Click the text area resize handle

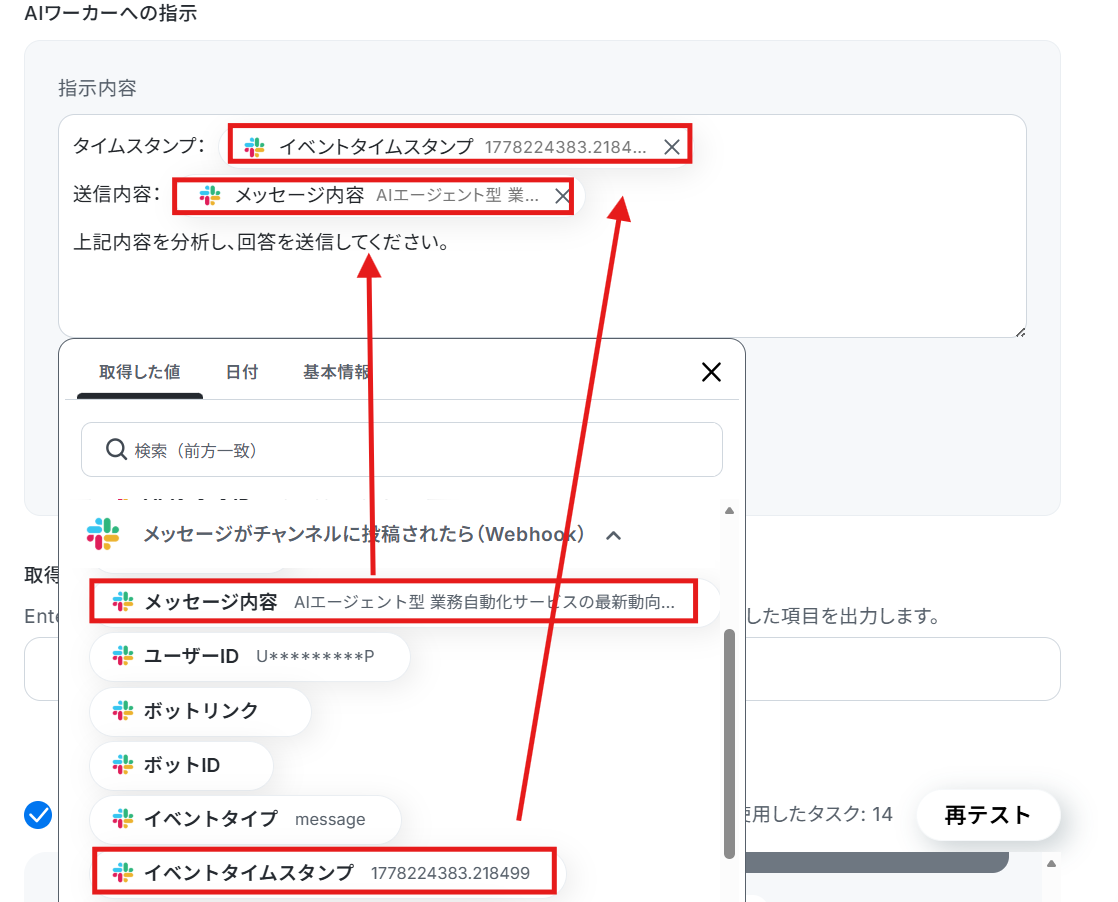point(1020,332)
